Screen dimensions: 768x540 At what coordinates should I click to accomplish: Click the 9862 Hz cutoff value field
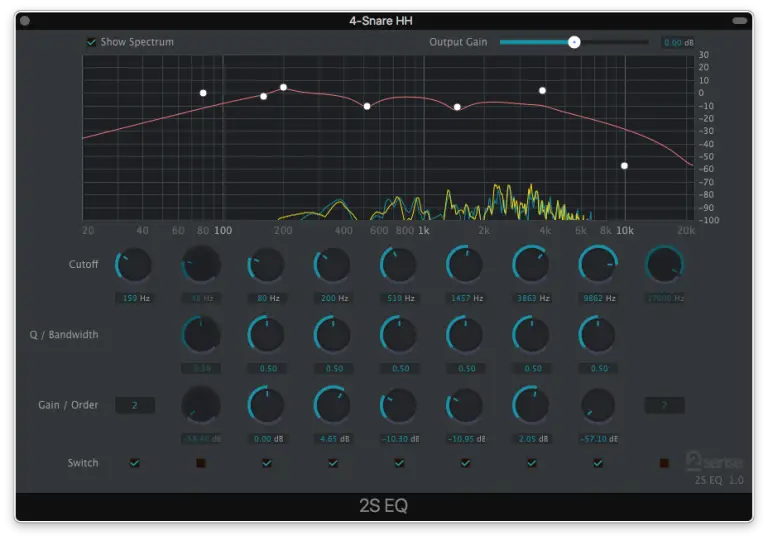coord(599,298)
